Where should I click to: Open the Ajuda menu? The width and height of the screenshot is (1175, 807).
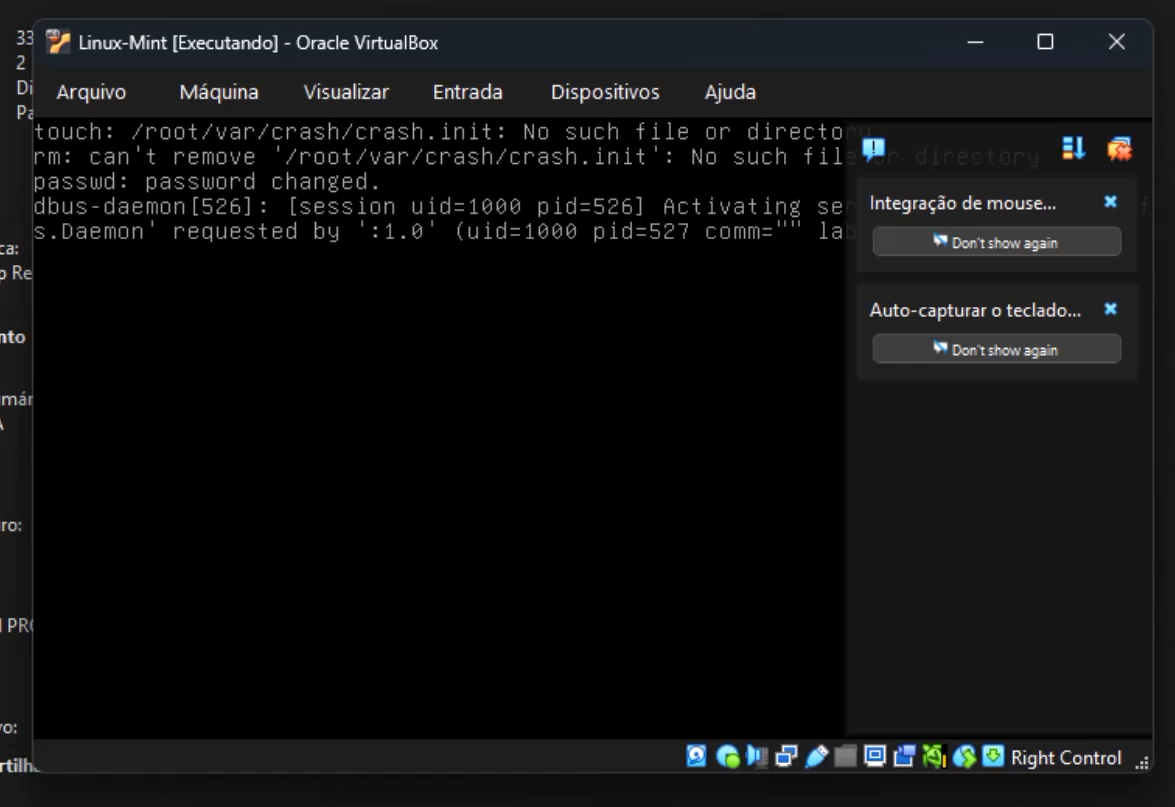click(730, 92)
